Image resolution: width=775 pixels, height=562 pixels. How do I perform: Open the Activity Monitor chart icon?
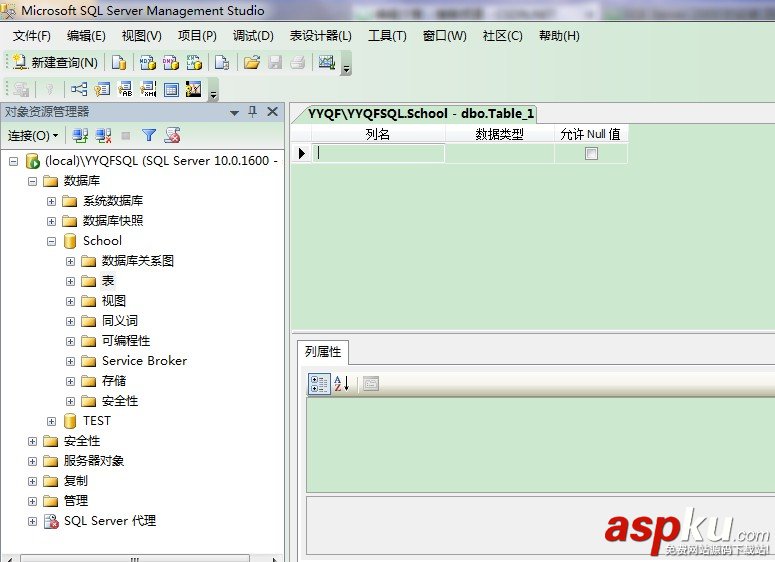(x=327, y=62)
